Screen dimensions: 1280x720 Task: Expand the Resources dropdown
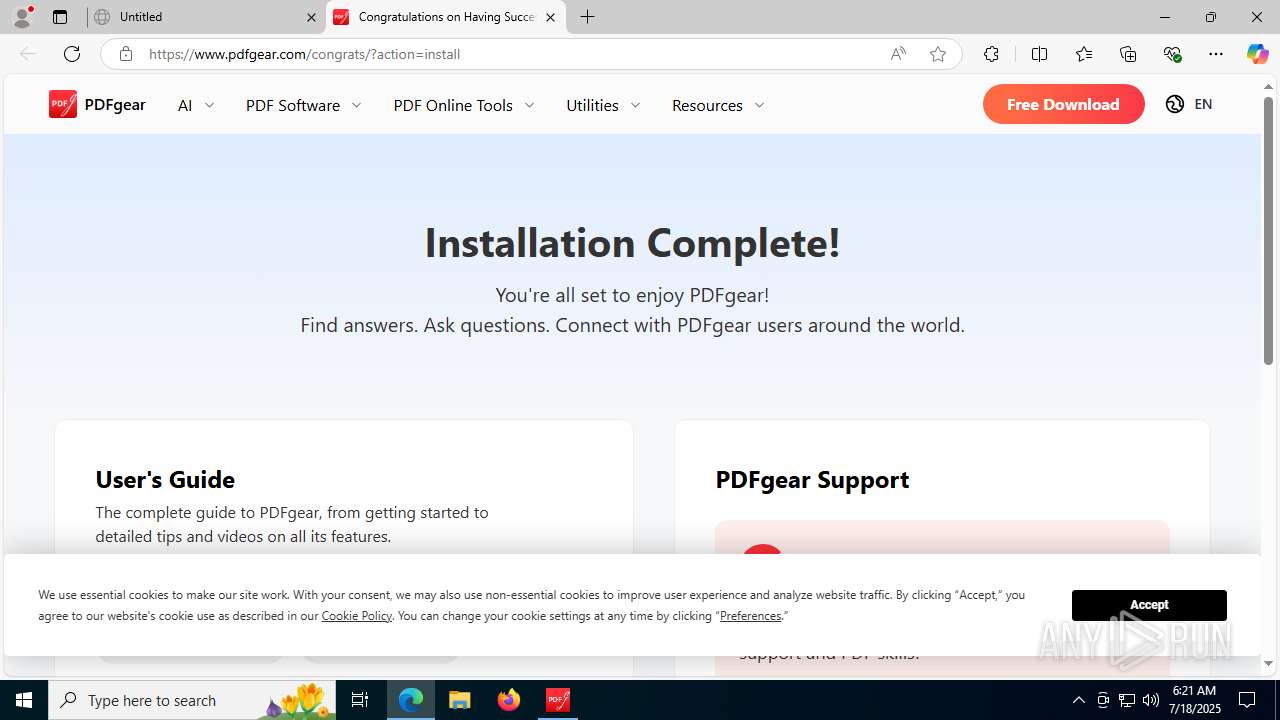point(718,105)
